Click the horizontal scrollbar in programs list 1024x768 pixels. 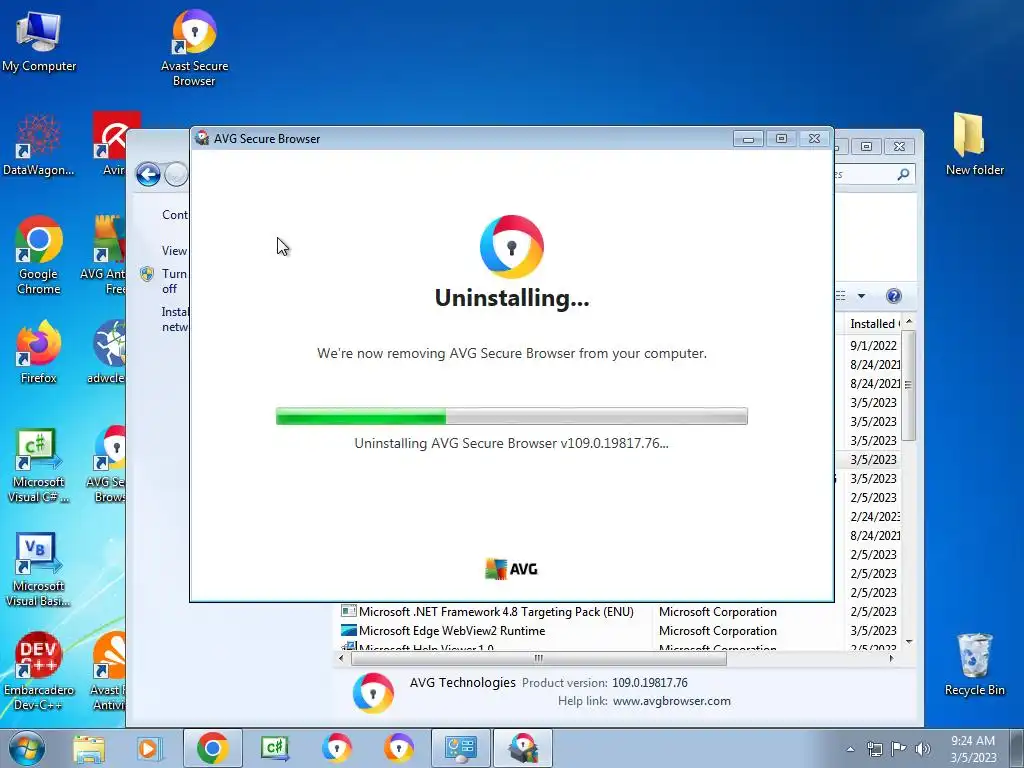pos(539,658)
